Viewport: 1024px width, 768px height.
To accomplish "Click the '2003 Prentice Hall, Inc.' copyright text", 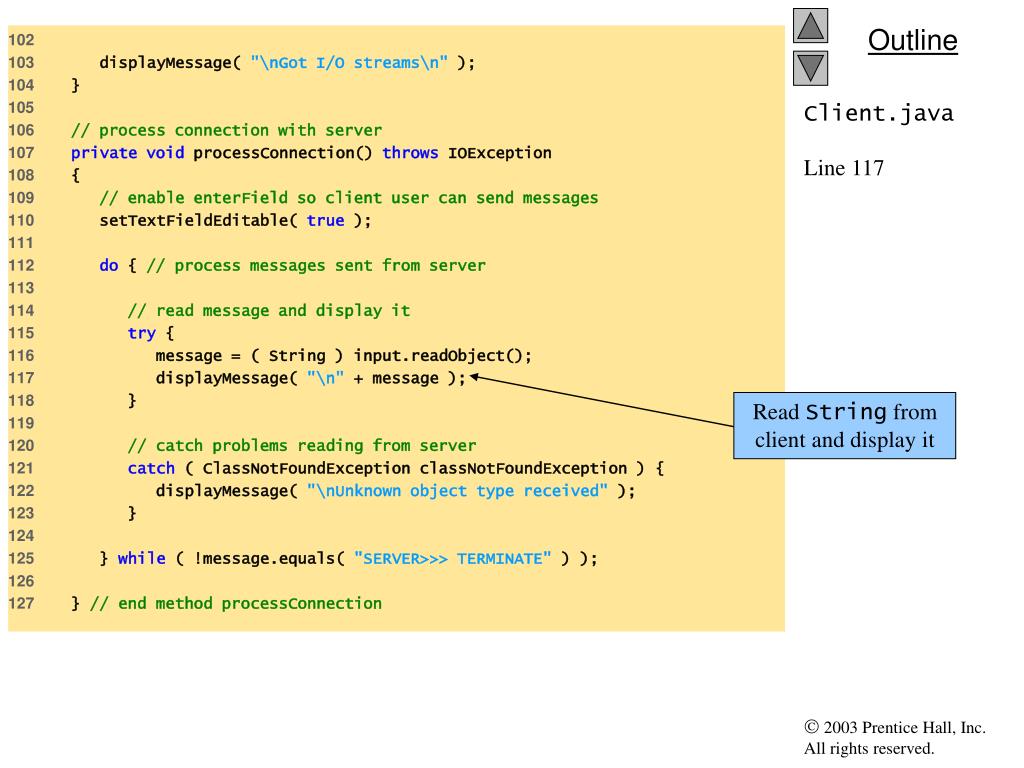I will [895, 728].
